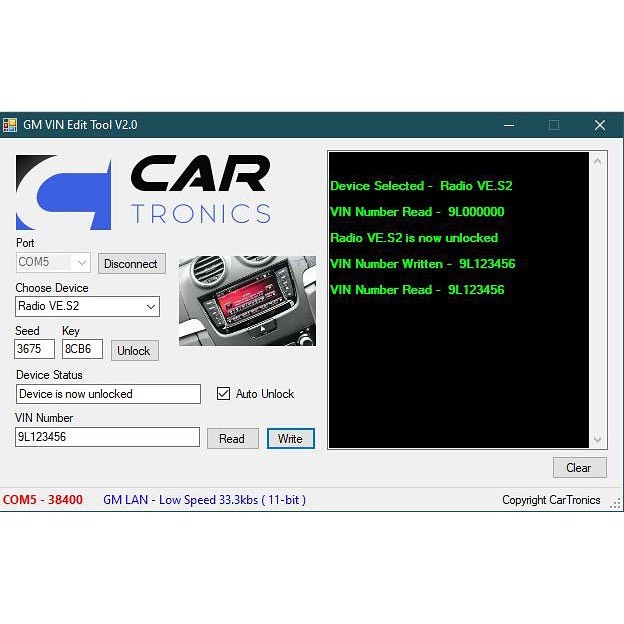Viewport: 624px width, 624px height.
Task: Click log line 'Device Selected - Radio VE.S2'
Action: (421, 186)
